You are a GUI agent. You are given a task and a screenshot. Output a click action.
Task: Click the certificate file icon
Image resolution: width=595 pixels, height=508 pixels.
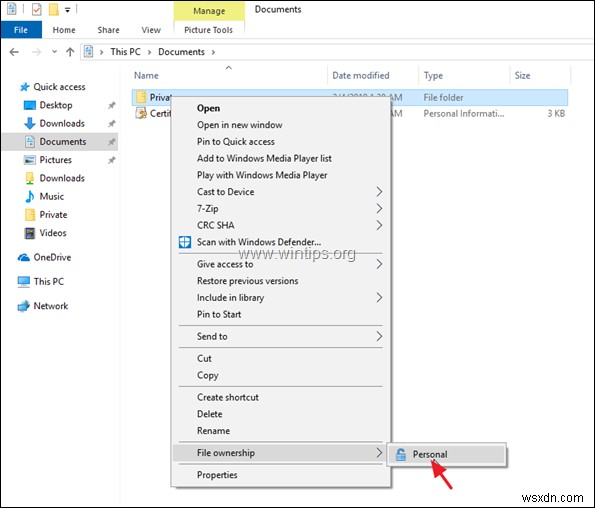[141, 113]
